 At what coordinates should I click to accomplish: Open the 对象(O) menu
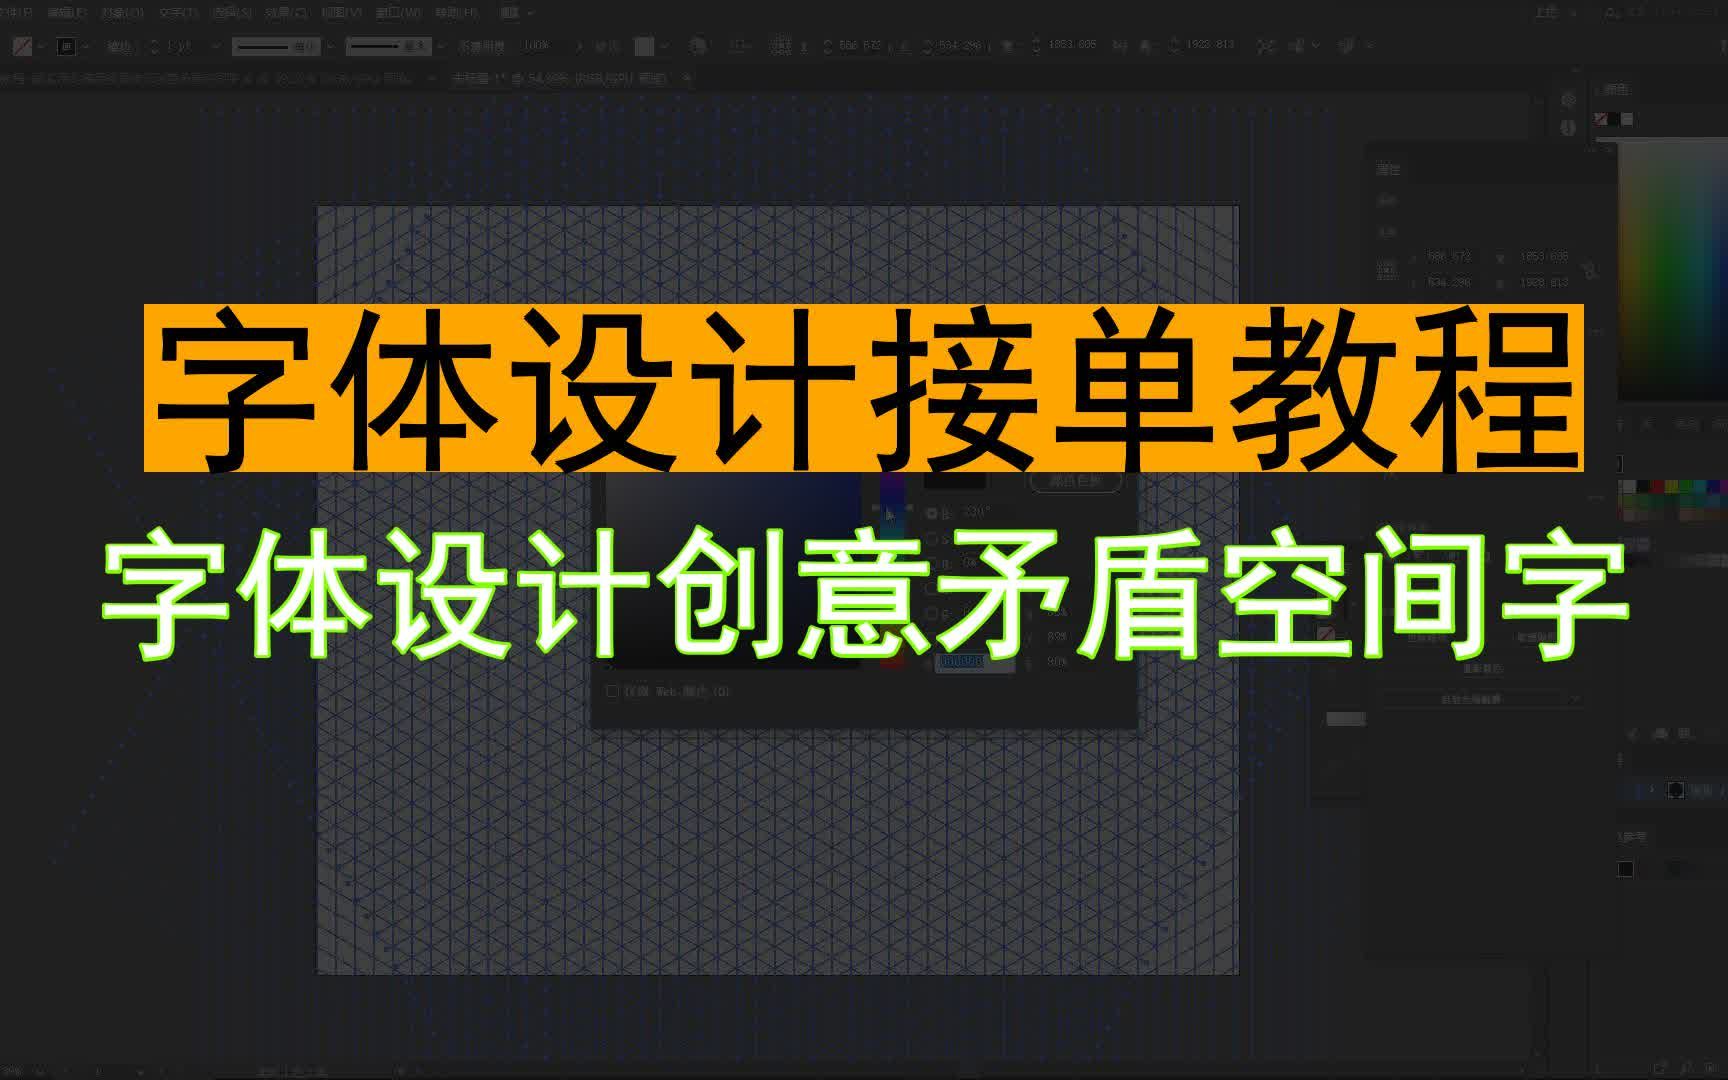[x=122, y=13]
